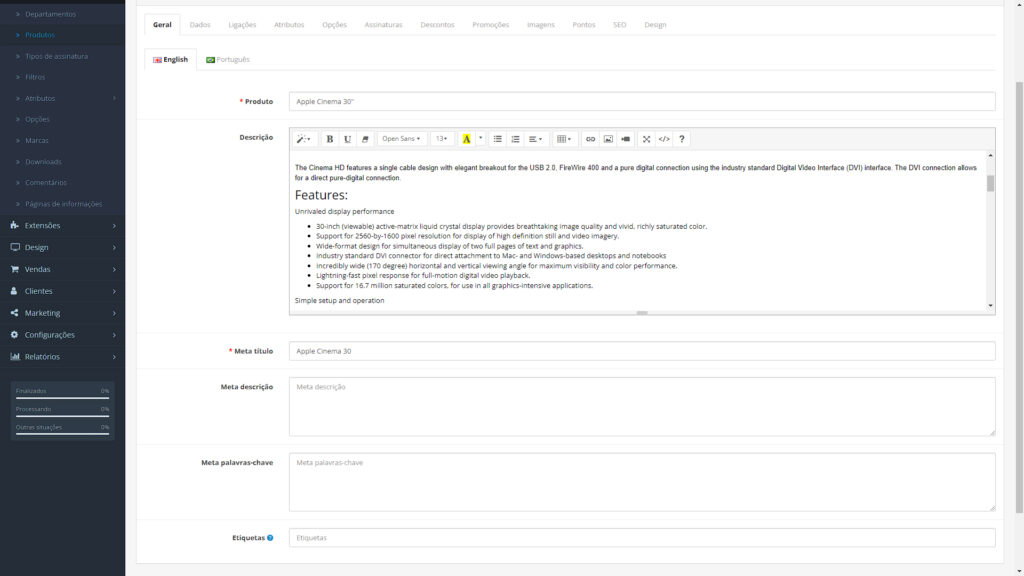This screenshot has width=1024, height=576.
Task: Open the Opções tab
Action: (x=334, y=25)
